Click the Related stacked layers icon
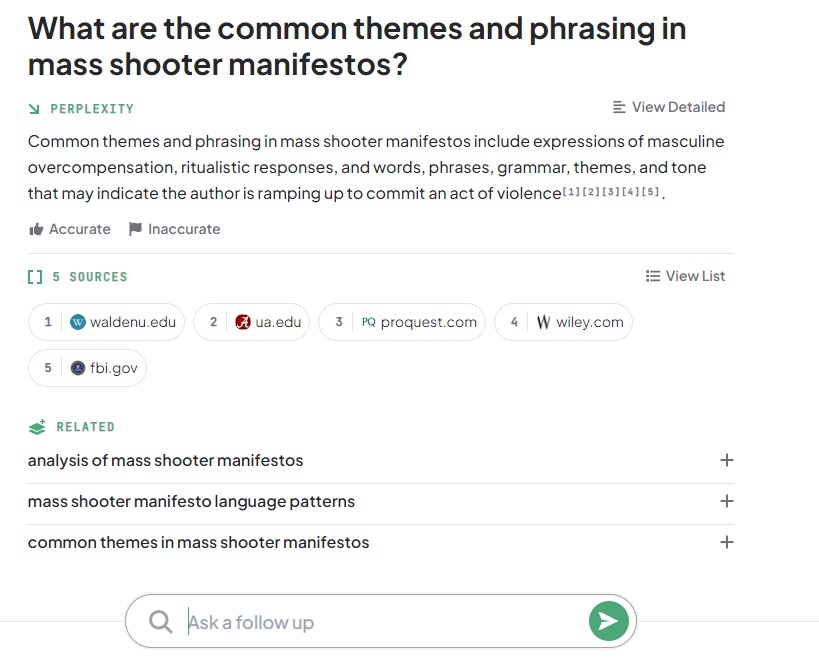Viewport: 819px width, 668px height. click(x=37, y=427)
